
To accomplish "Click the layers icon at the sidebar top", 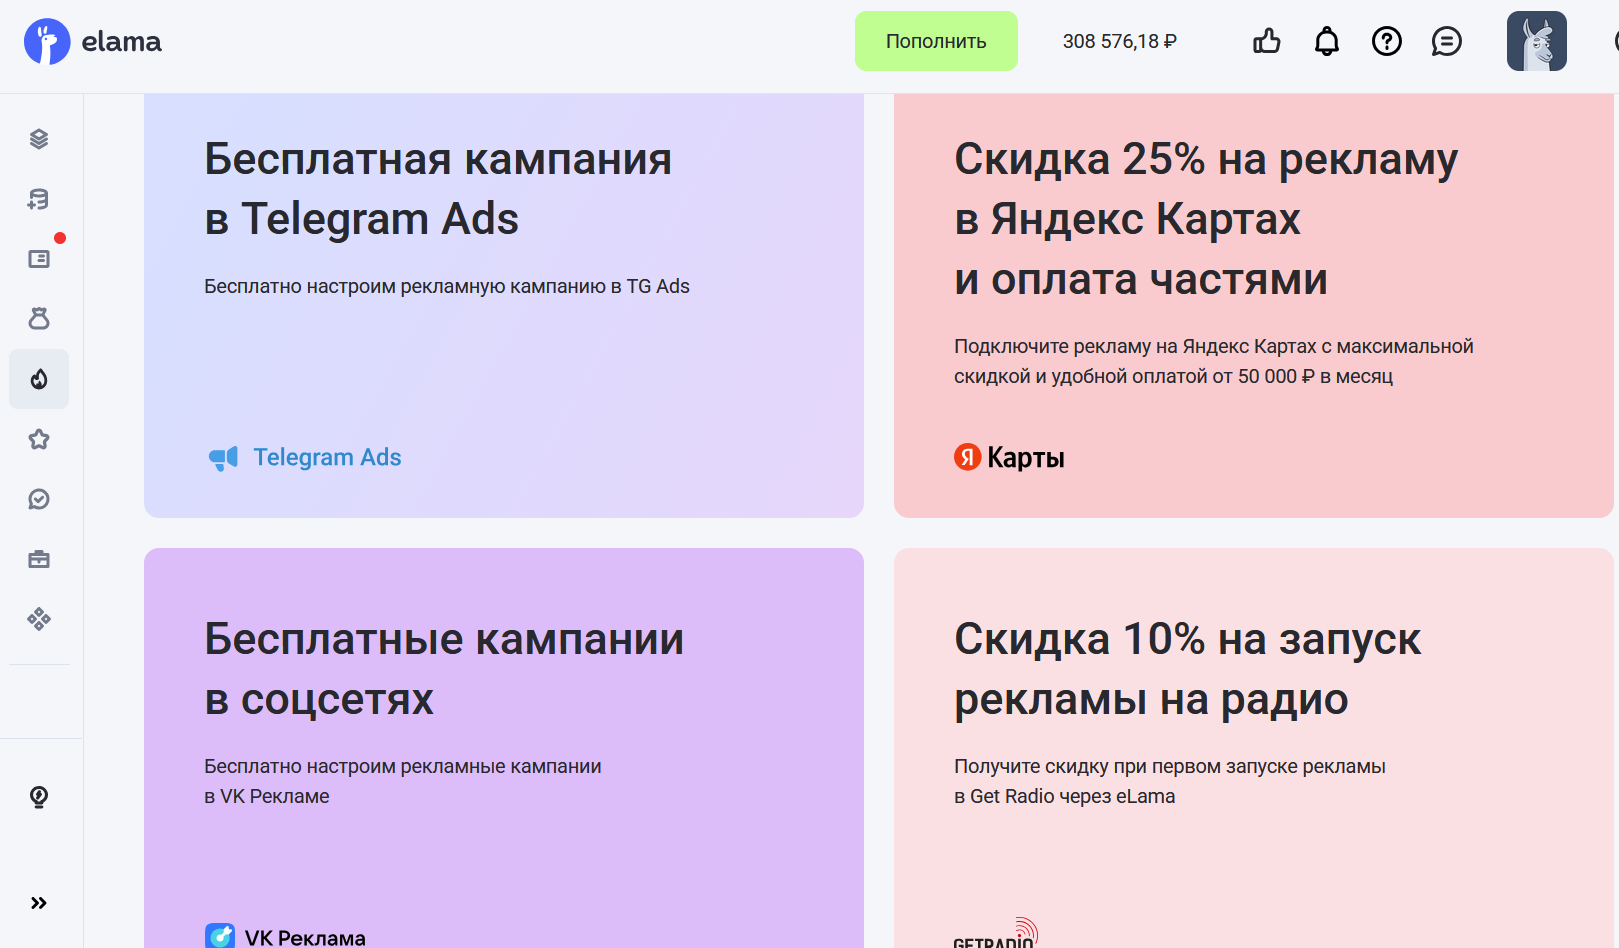I will point(39,139).
